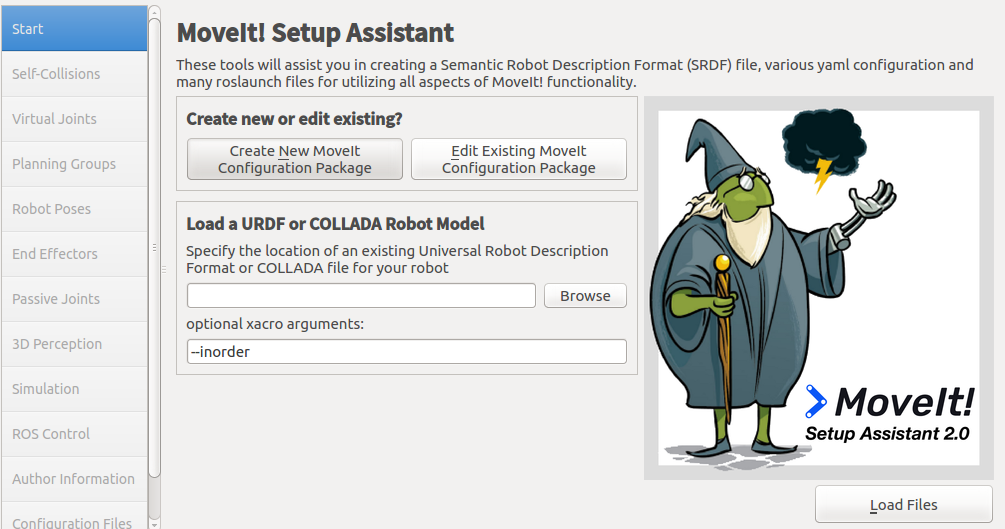Click the sidebar vertical scrollbar
This screenshot has height=529, width=1005.
154,248
